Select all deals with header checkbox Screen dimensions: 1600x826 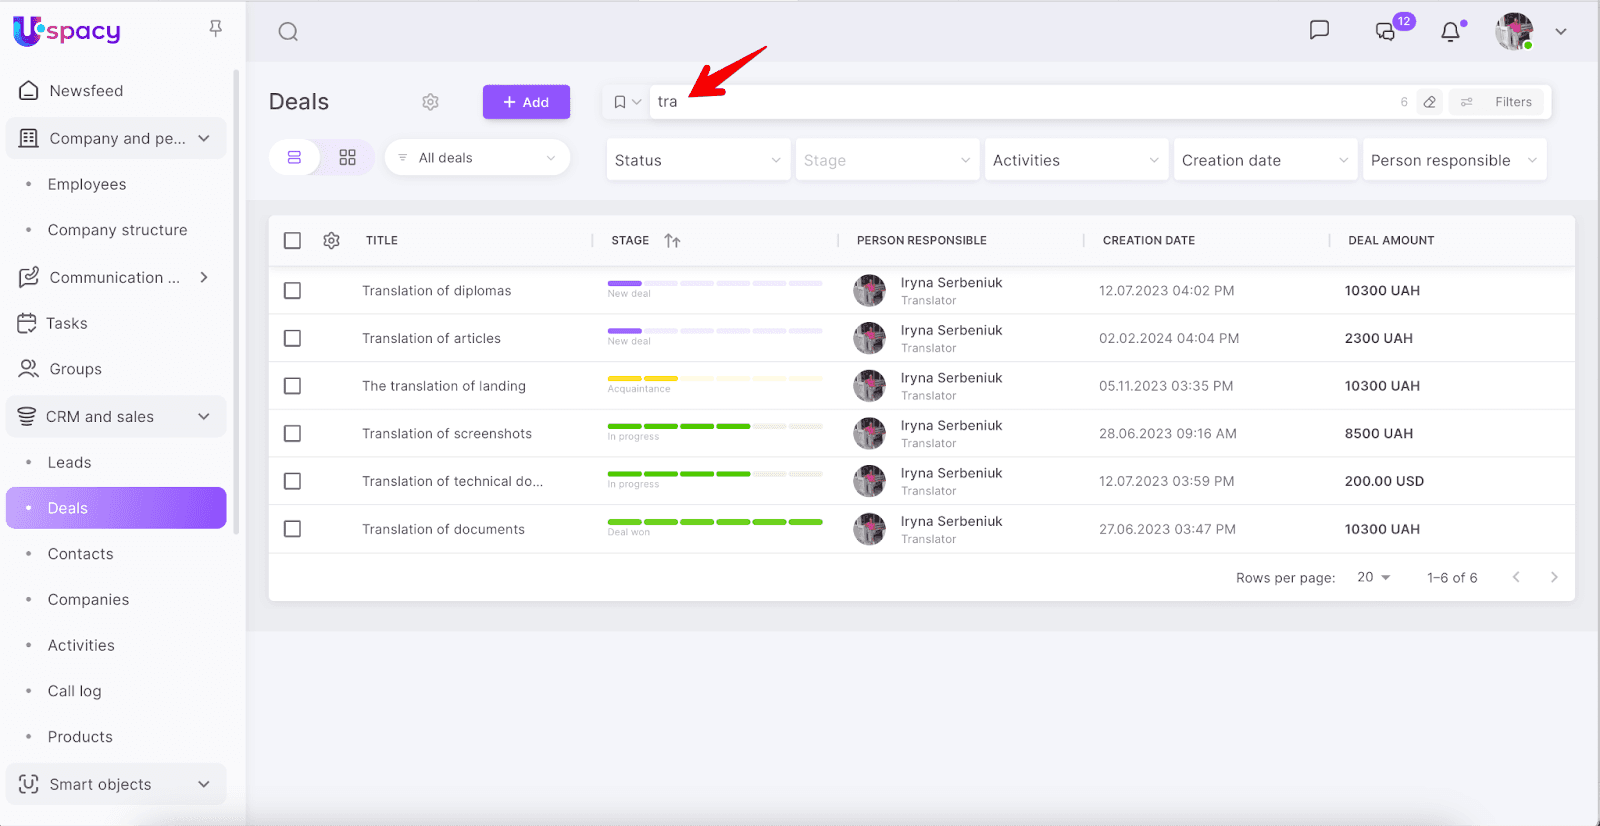[x=292, y=241]
